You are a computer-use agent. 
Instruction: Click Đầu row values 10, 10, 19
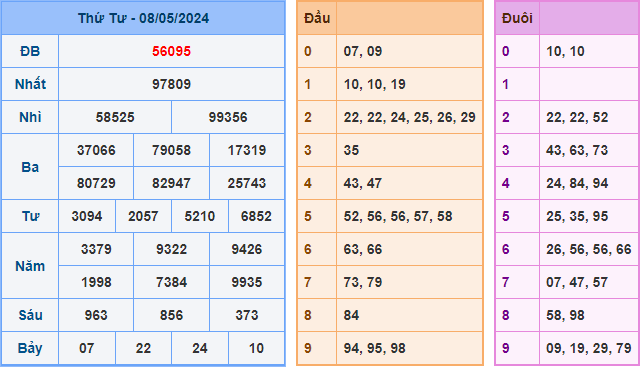(x=374, y=84)
